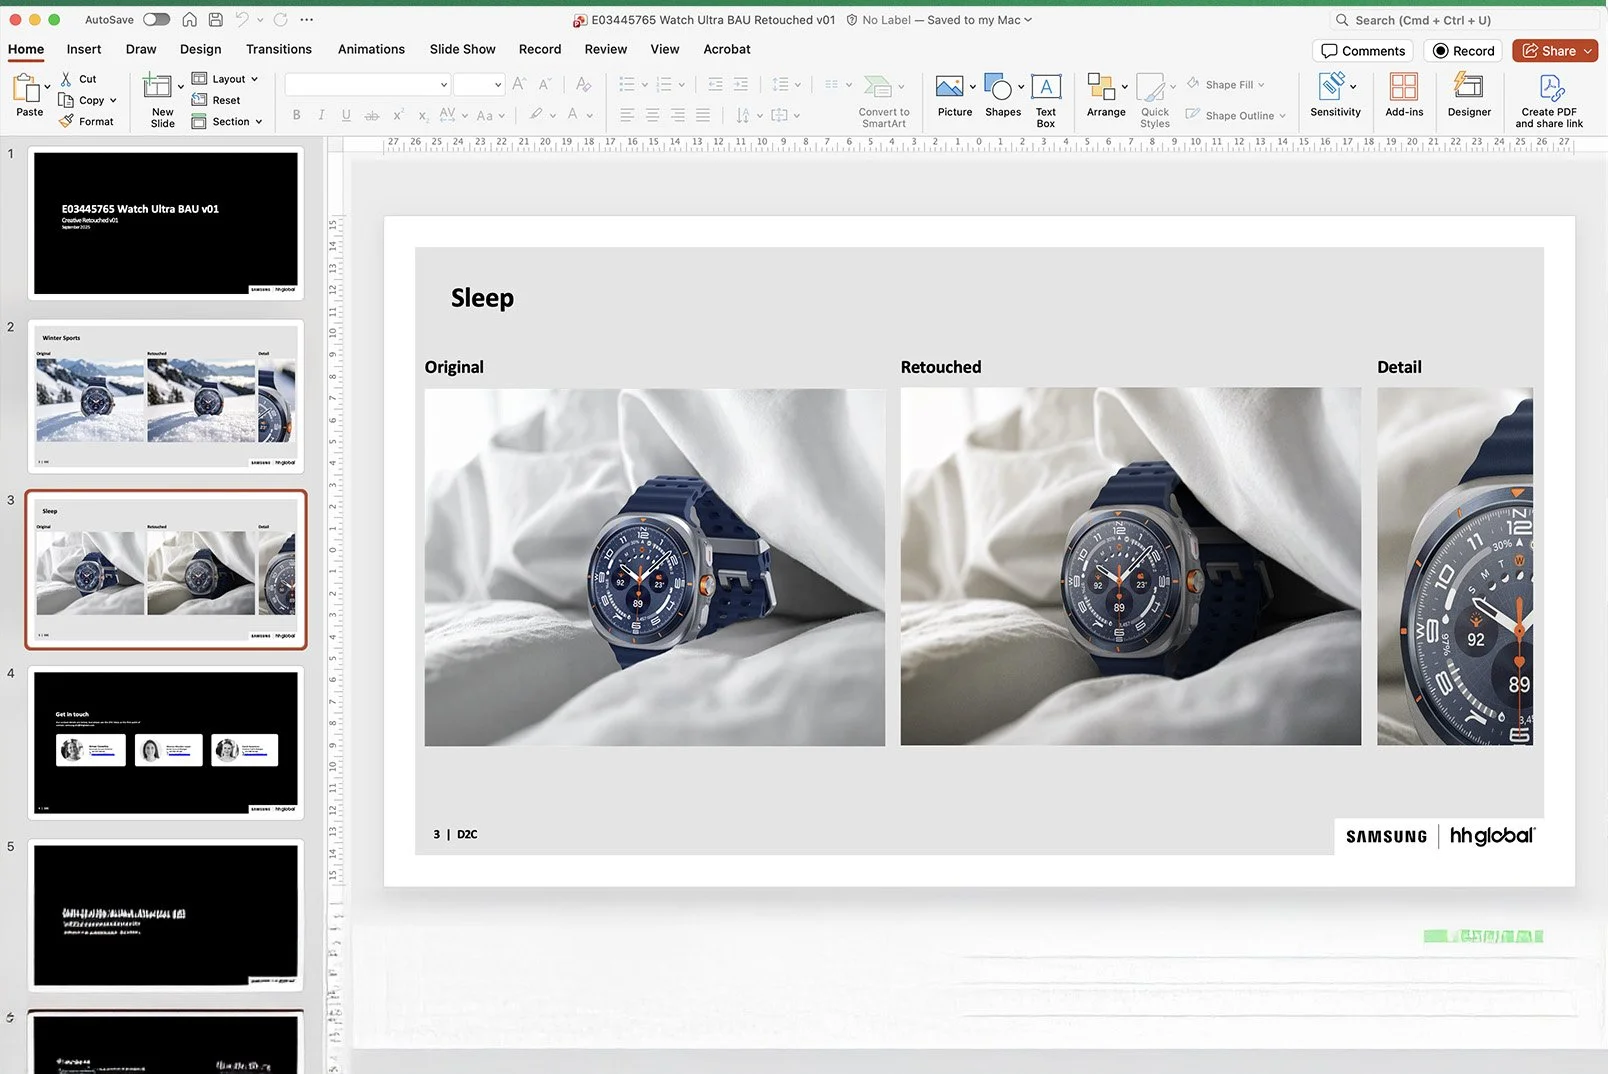Click the Increase Font Size icon
Image resolution: width=1608 pixels, height=1074 pixels.
519,85
